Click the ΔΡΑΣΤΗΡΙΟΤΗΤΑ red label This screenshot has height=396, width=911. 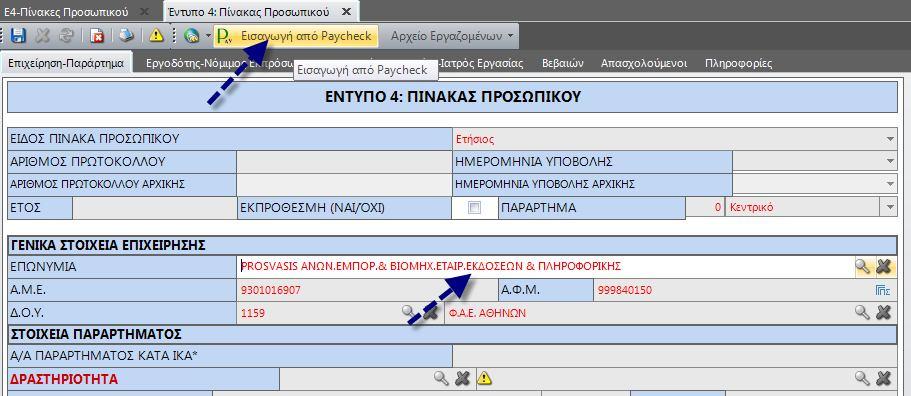(x=64, y=380)
